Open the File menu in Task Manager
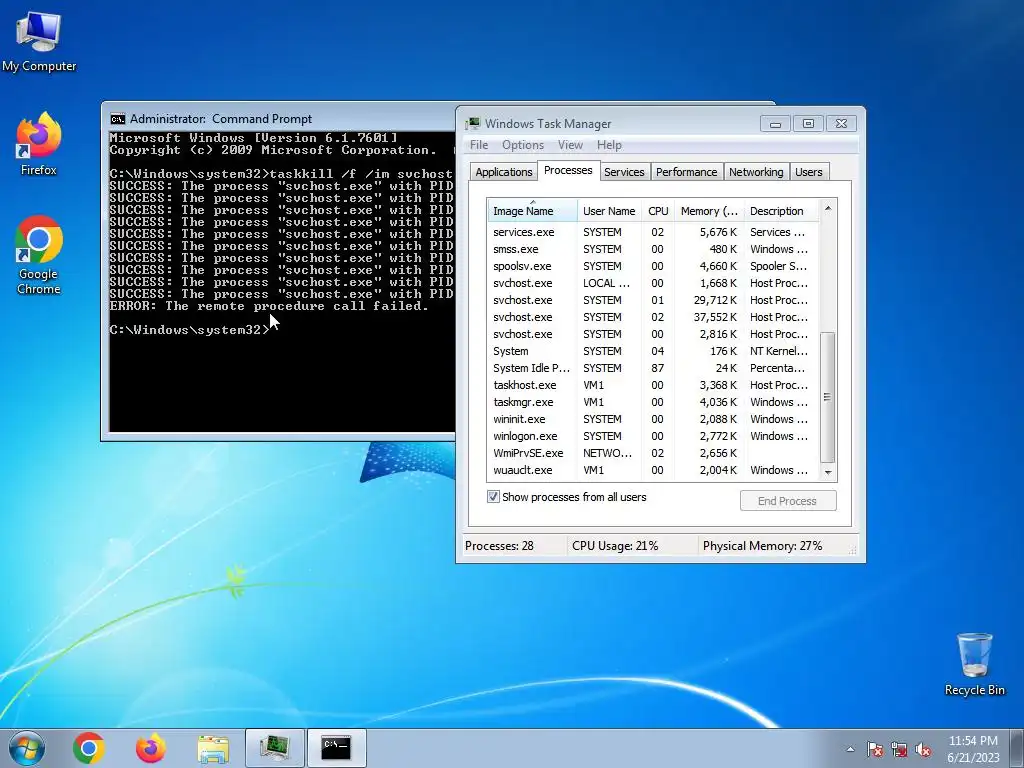The image size is (1024, 768). [x=479, y=145]
